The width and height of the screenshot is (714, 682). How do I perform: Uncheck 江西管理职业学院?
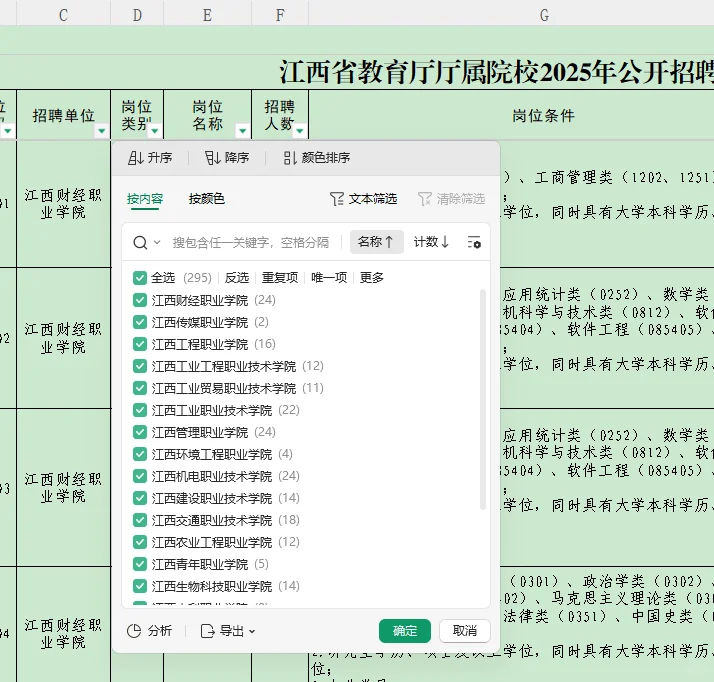click(x=140, y=432)
